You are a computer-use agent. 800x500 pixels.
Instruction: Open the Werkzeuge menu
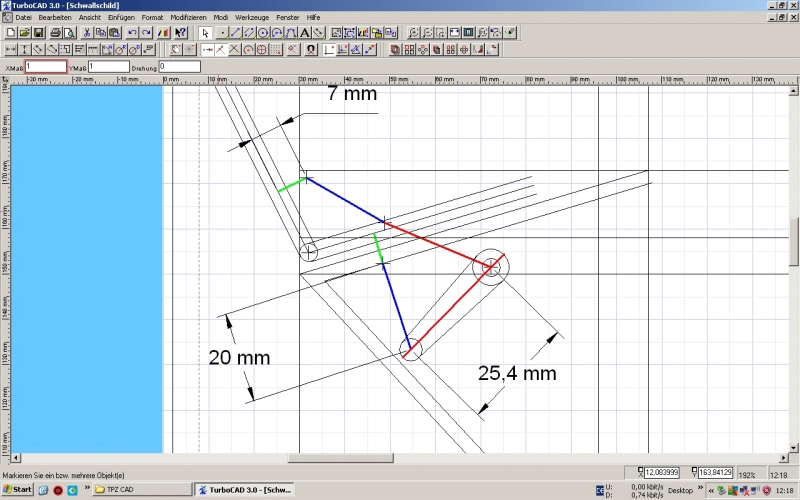point(251,18)
